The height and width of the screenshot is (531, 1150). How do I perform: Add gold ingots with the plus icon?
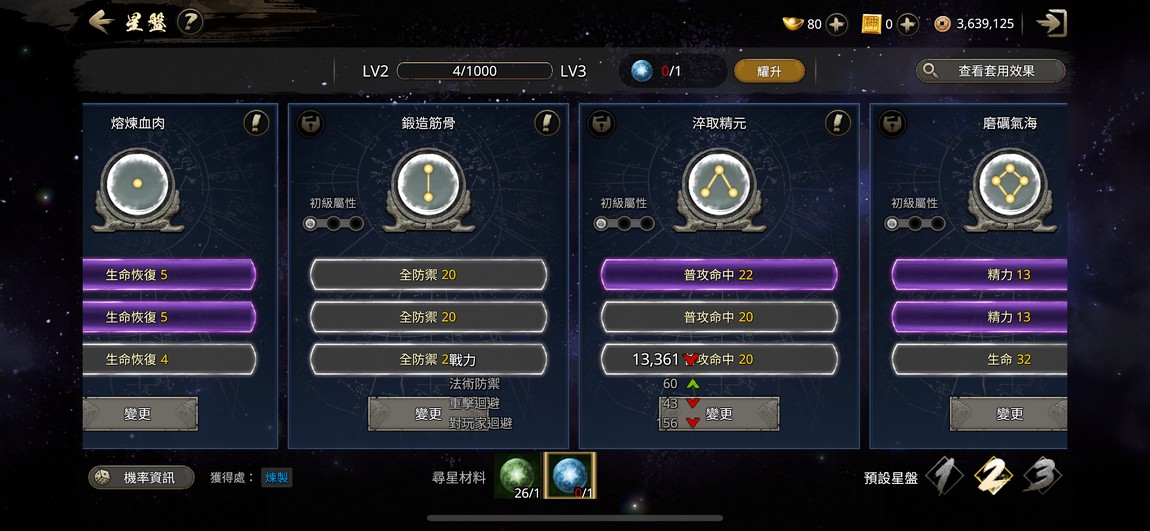[x=837, y=24]
